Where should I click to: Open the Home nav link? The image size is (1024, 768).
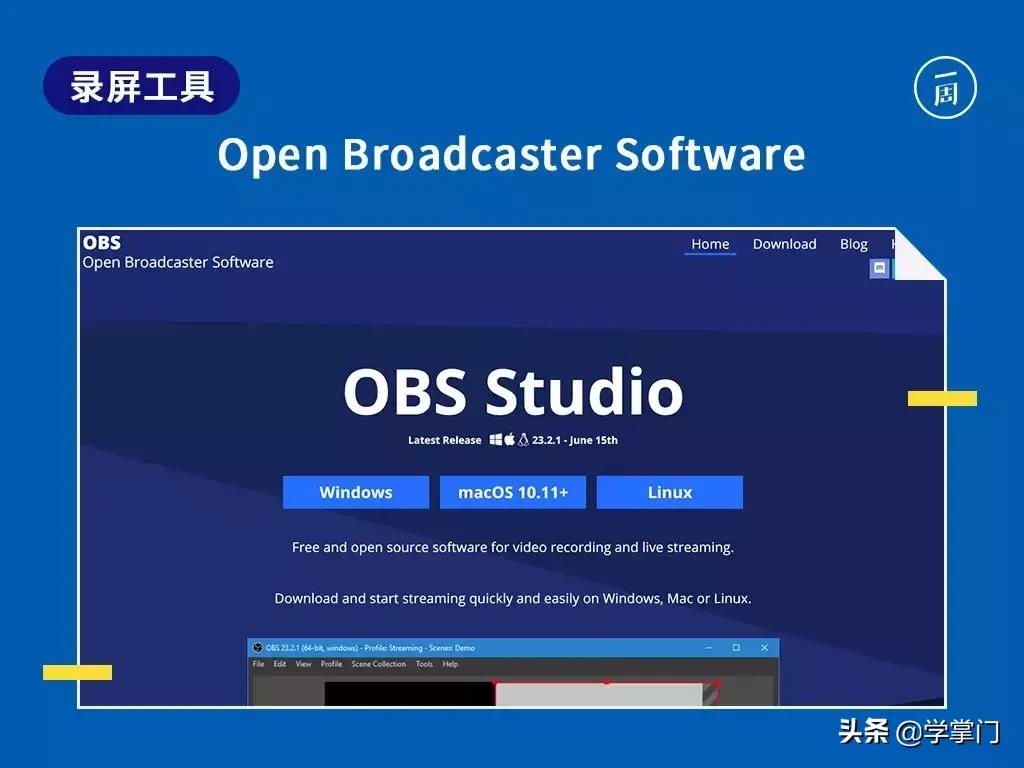tap(710, 244)
